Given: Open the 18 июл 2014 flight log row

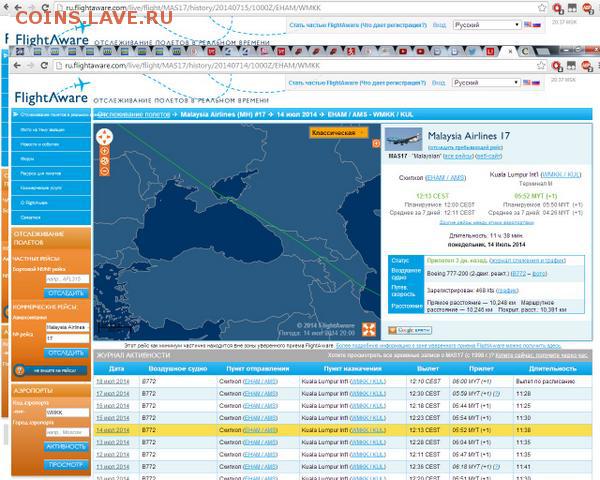Looking at the screenshot, I should click(x=342, y=381).
